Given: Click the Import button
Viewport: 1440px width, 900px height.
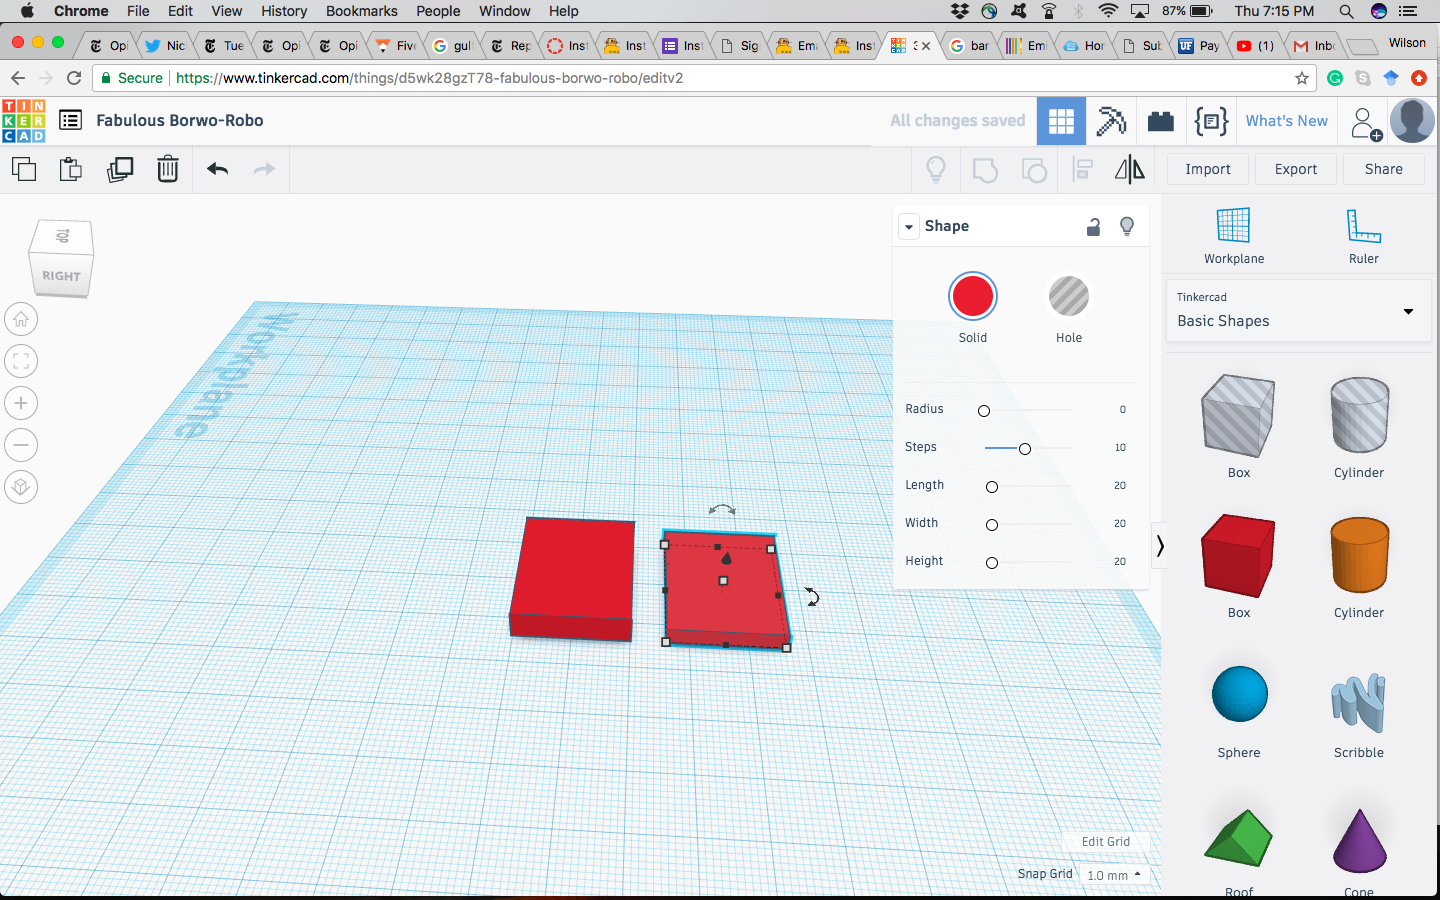Looking at the screenshot, I should pyautogui.click(x=1208, y=169).
